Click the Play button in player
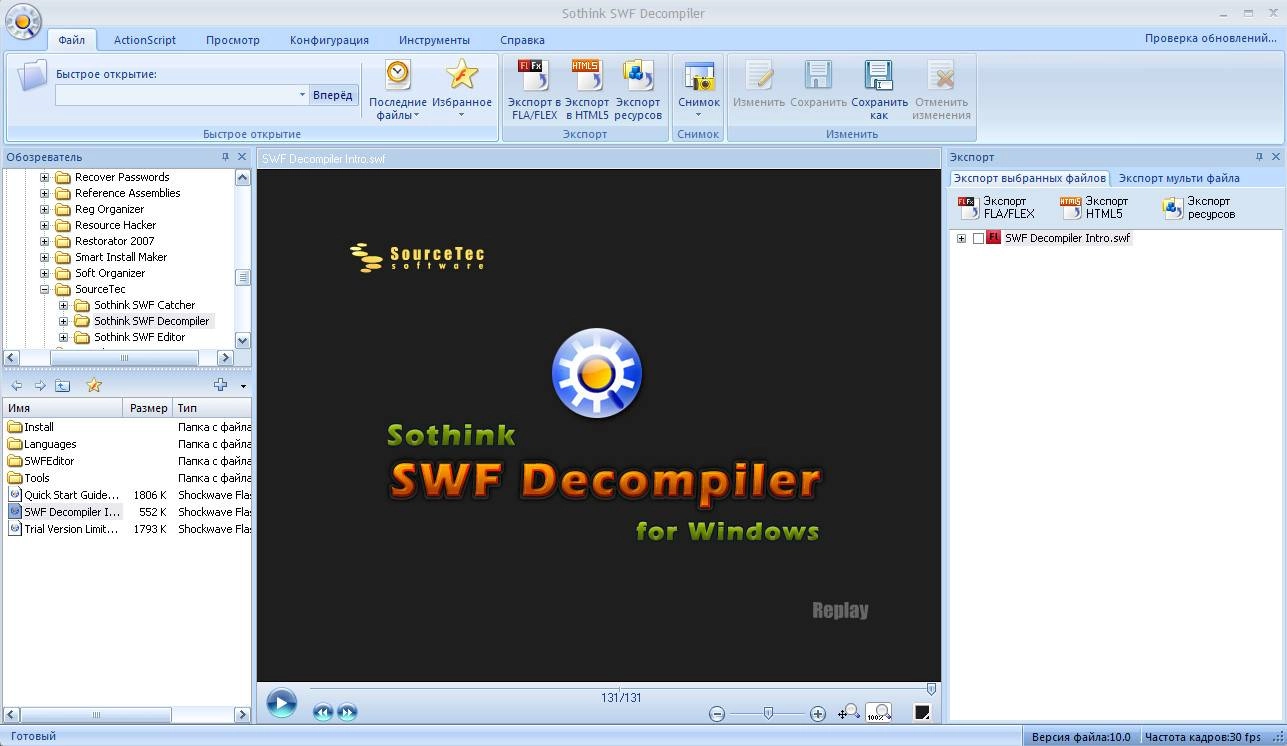Viewport: 1287px width, 746px height. click(x=281, y=703)
